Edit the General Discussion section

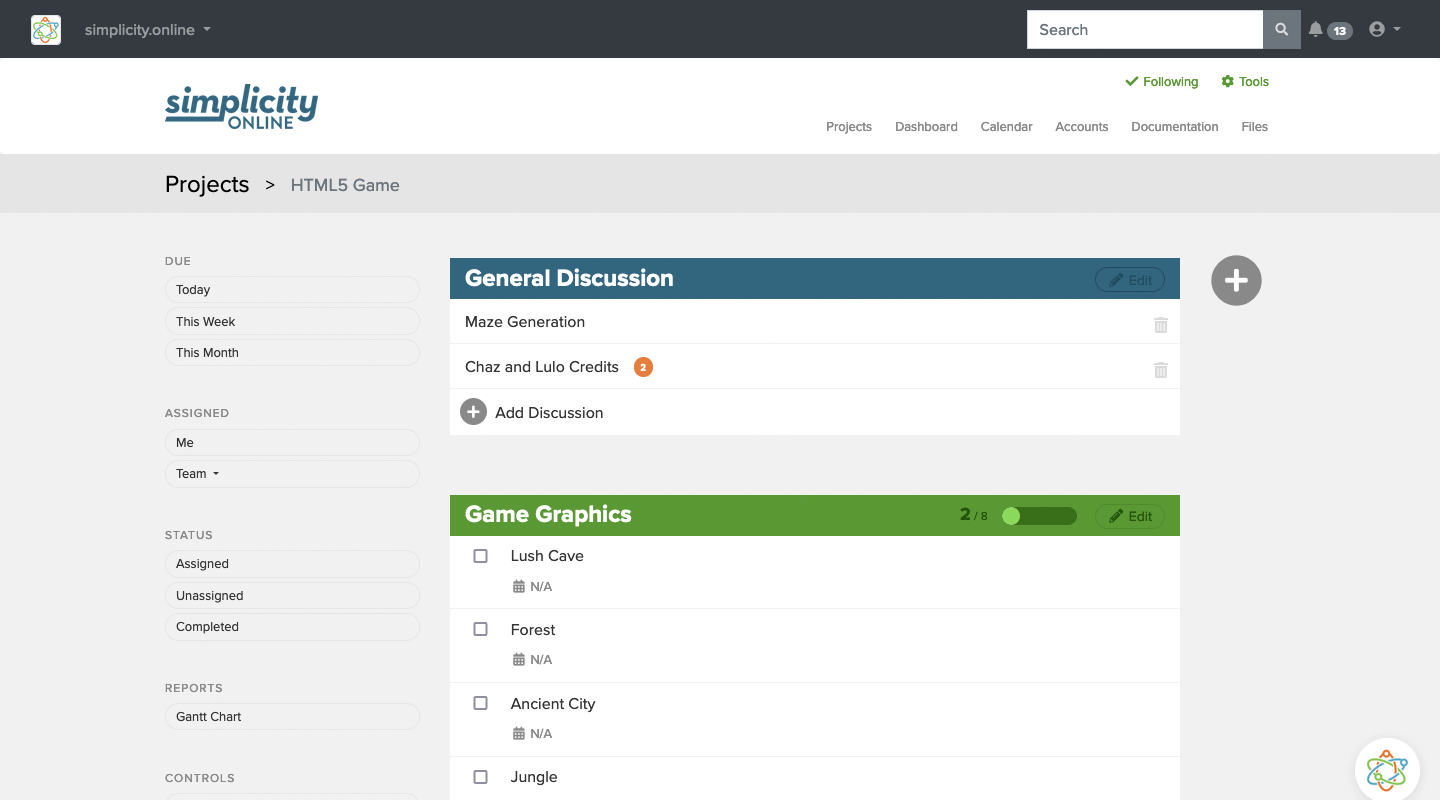click(x=1130, y=280)
